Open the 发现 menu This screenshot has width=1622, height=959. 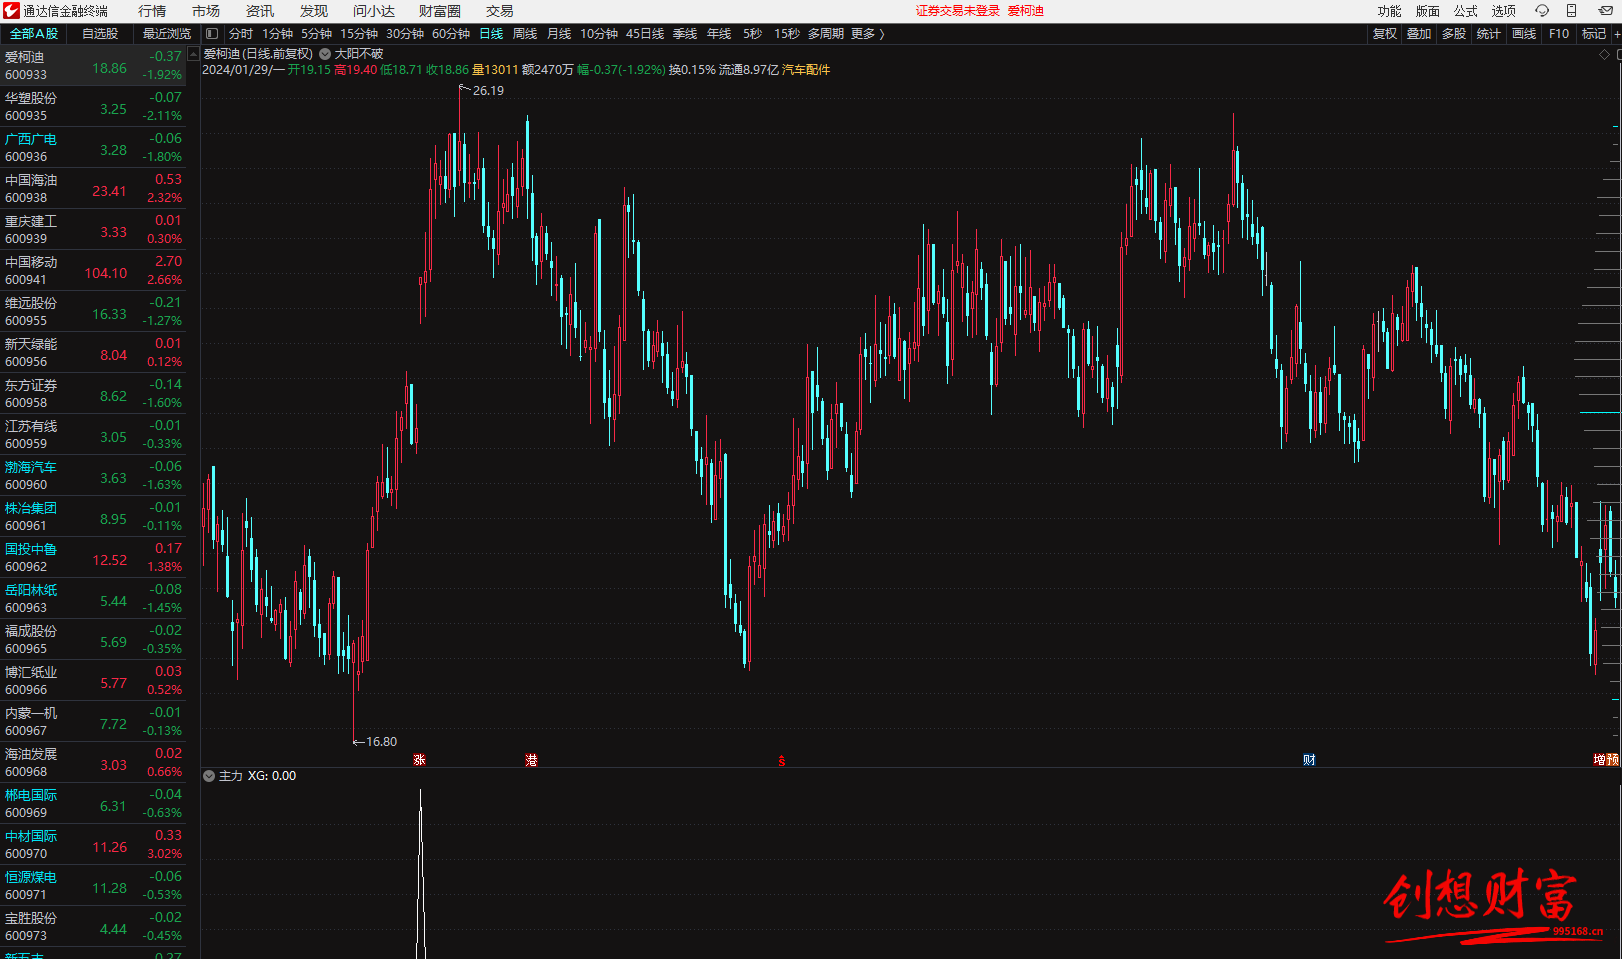(x=314, y=11)
